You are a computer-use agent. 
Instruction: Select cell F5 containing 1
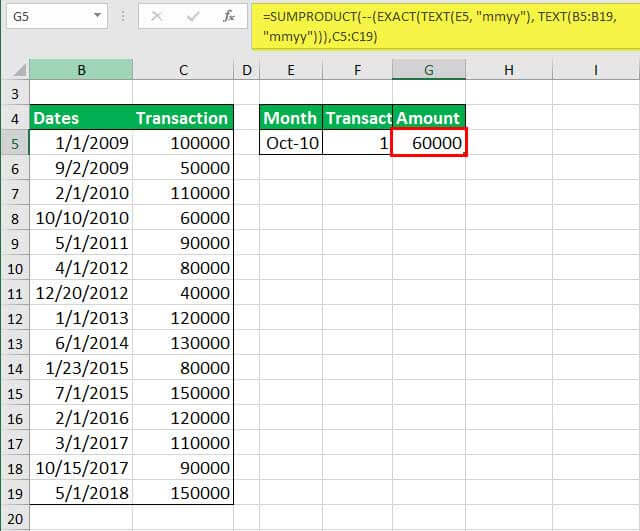(x=358, y=143)
